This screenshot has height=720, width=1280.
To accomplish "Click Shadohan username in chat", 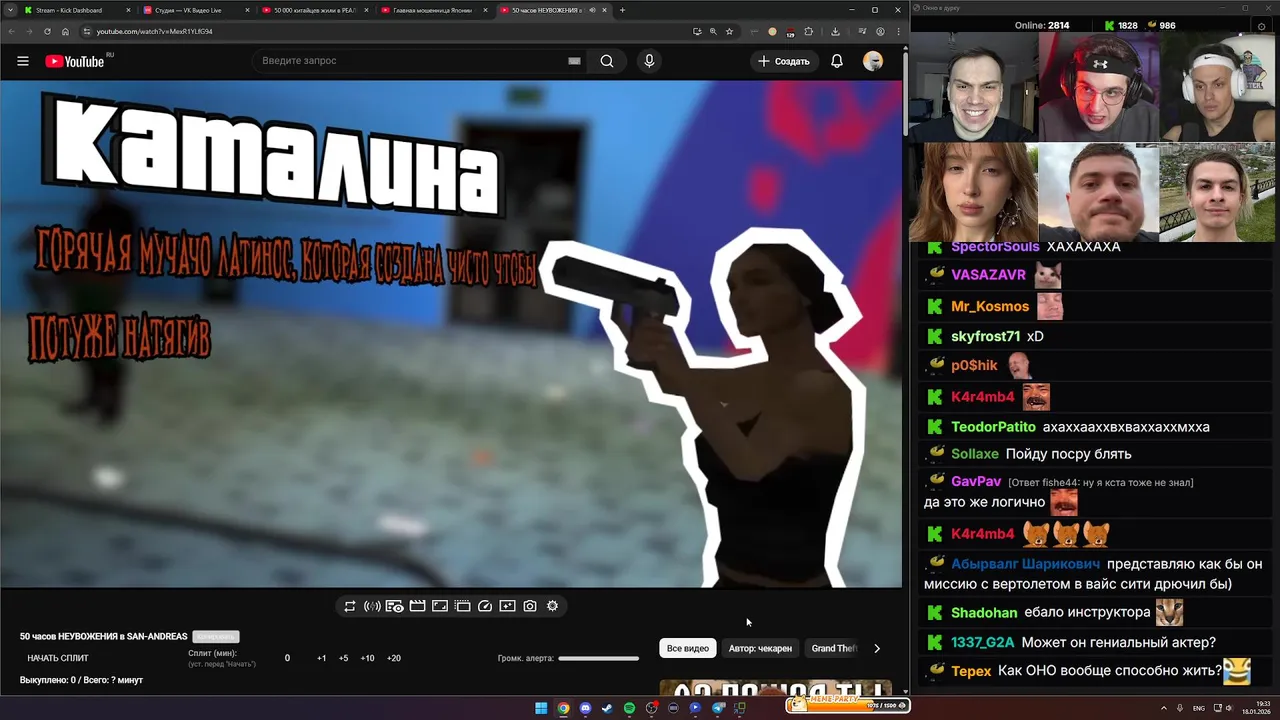I will click(x=984, y=613).
